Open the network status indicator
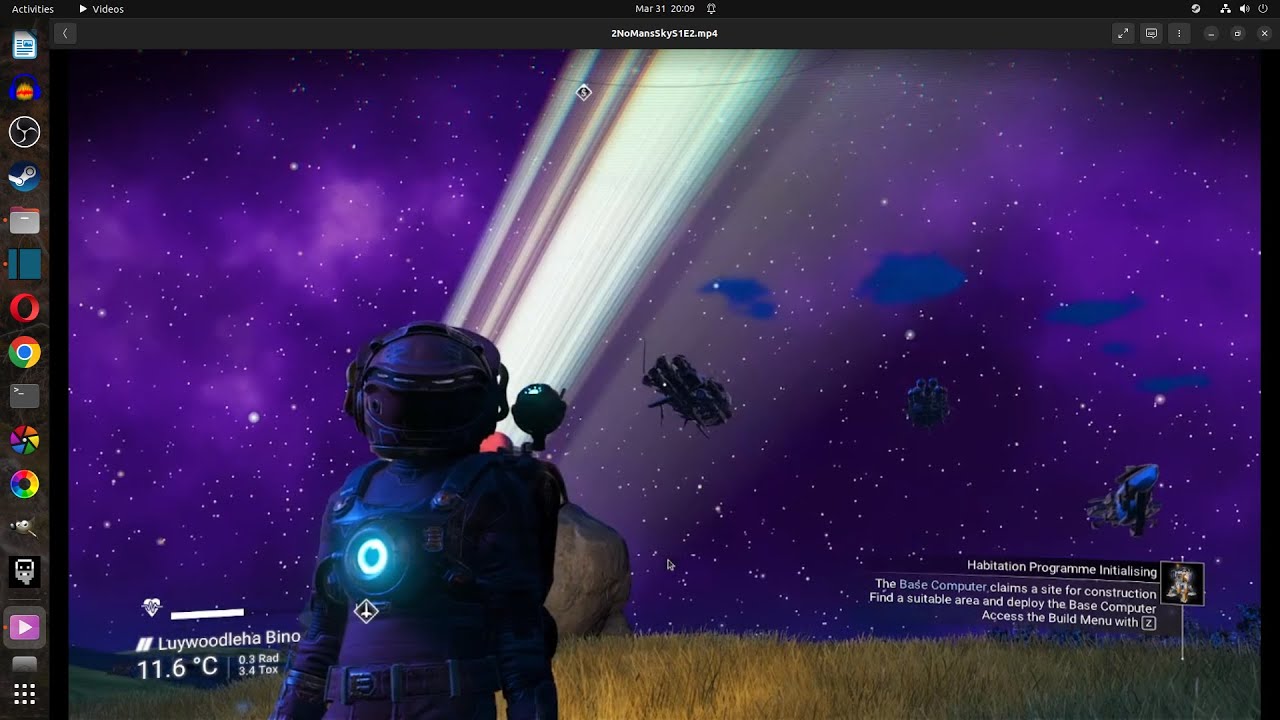 1226,8
